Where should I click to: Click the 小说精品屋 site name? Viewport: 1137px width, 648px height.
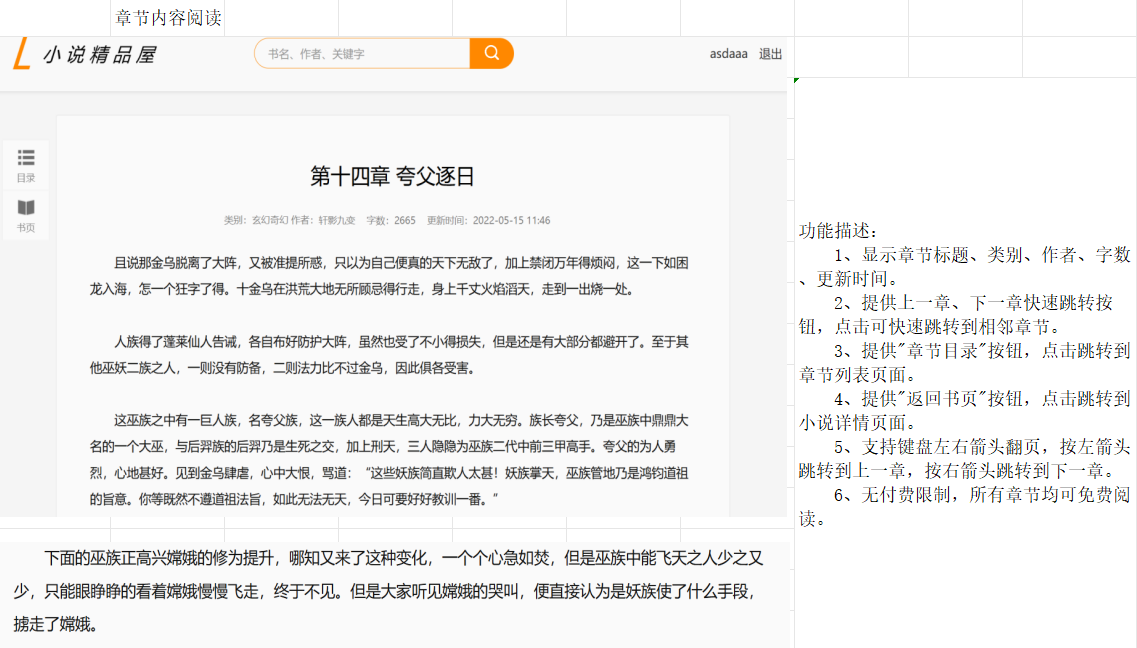tap(100, 54)
